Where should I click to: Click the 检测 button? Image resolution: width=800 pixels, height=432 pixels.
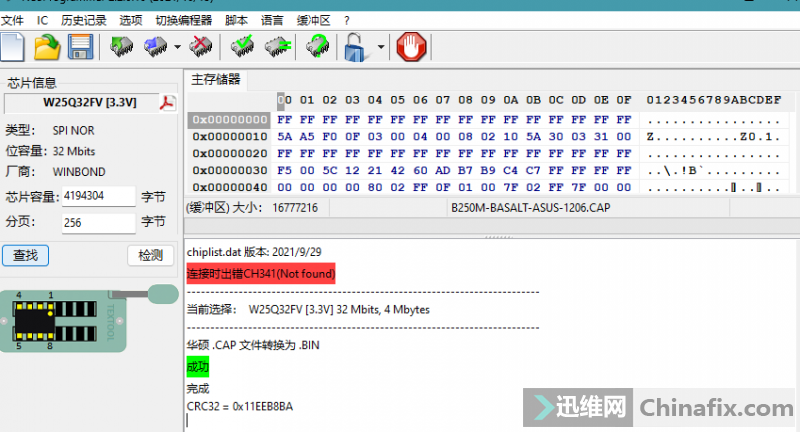pyautogui.click(x=151, y=255)
